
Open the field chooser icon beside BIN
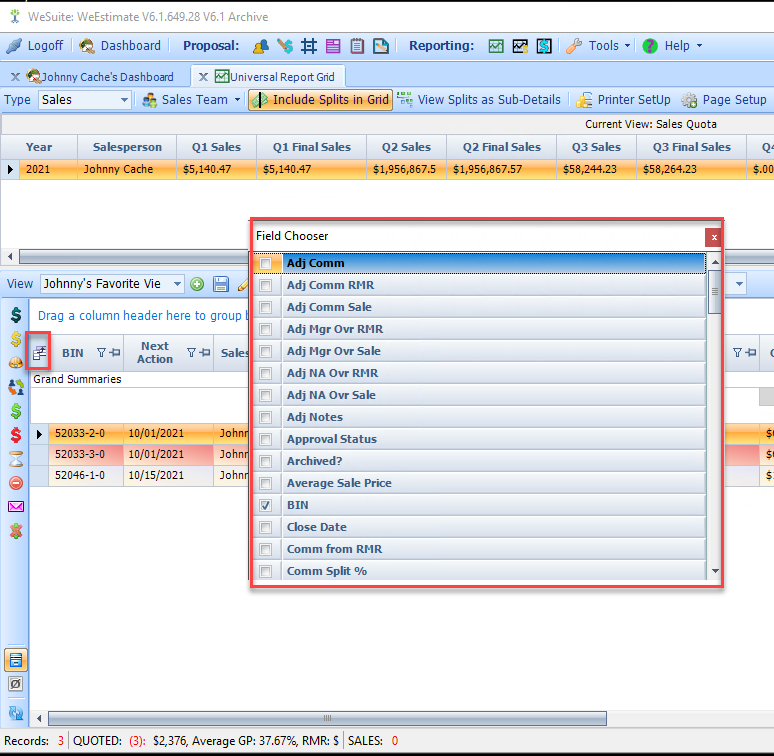click(x=39, y=353)
